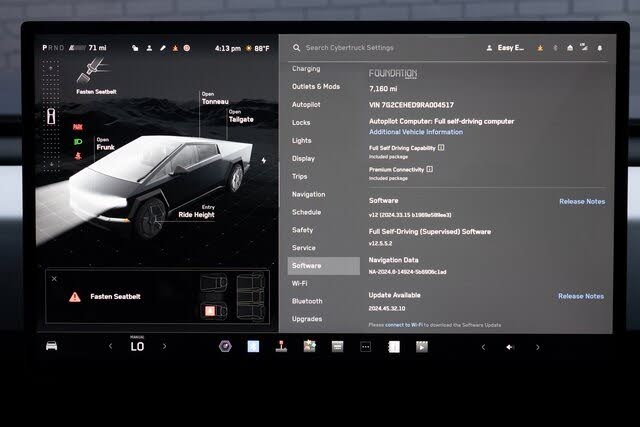Open the Toybox app icon
640x427 pixels.
pos(309,346)
